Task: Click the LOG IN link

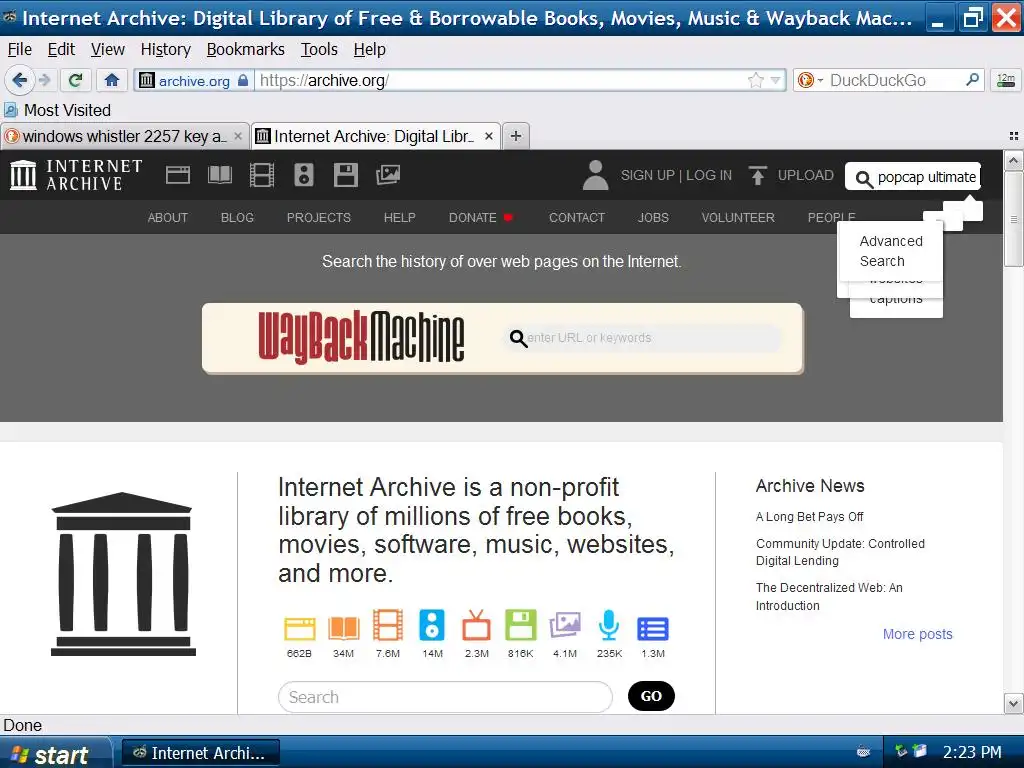Action: (x=709, y=175)
